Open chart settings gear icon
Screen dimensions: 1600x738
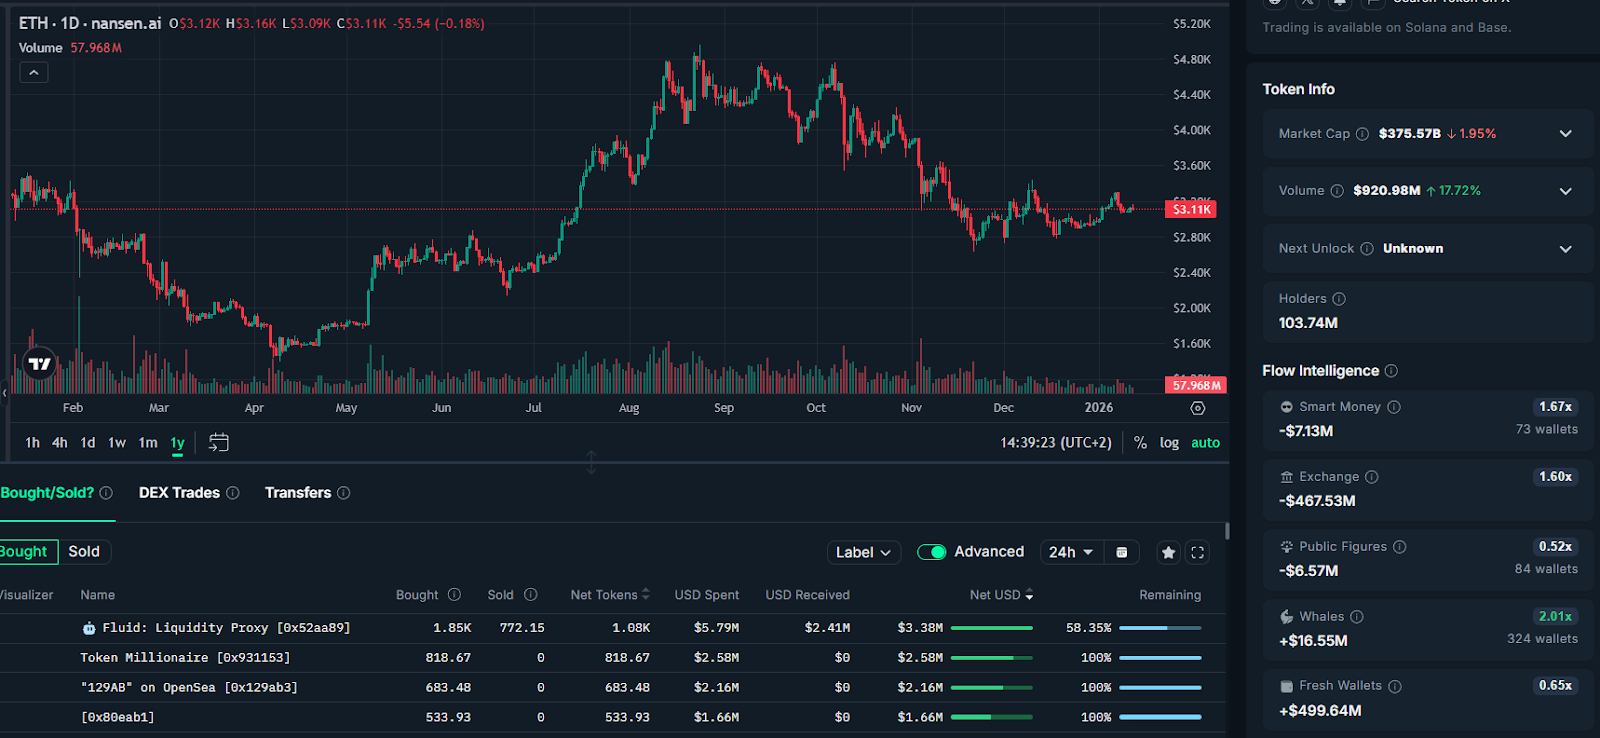tap(1197, 408)
